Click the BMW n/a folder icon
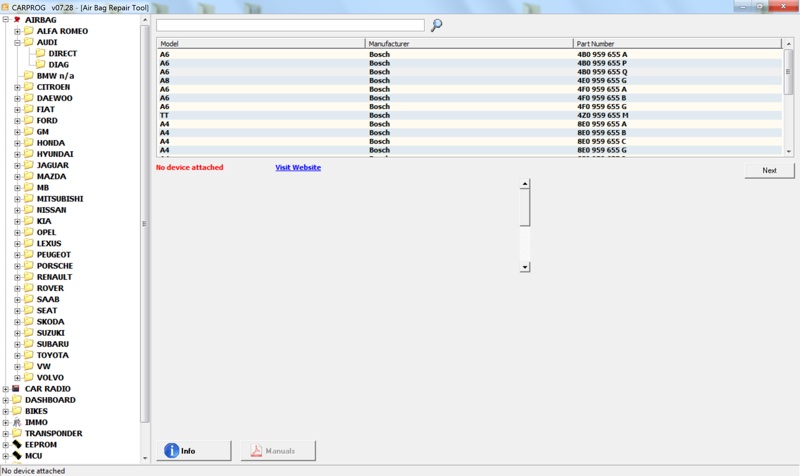This screenshot has height=476, width=800. 29,76
